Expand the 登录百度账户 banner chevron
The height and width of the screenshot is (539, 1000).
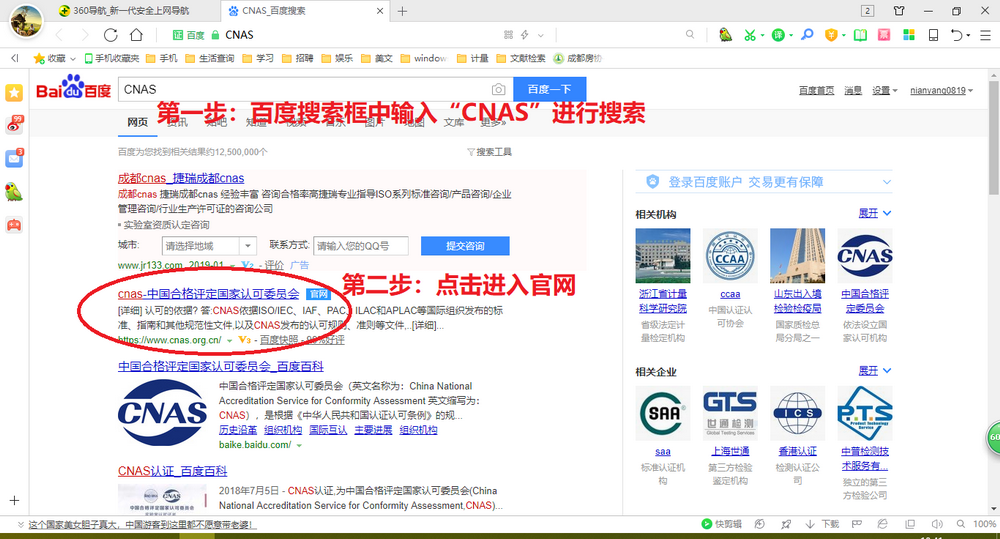click(886, 182)
